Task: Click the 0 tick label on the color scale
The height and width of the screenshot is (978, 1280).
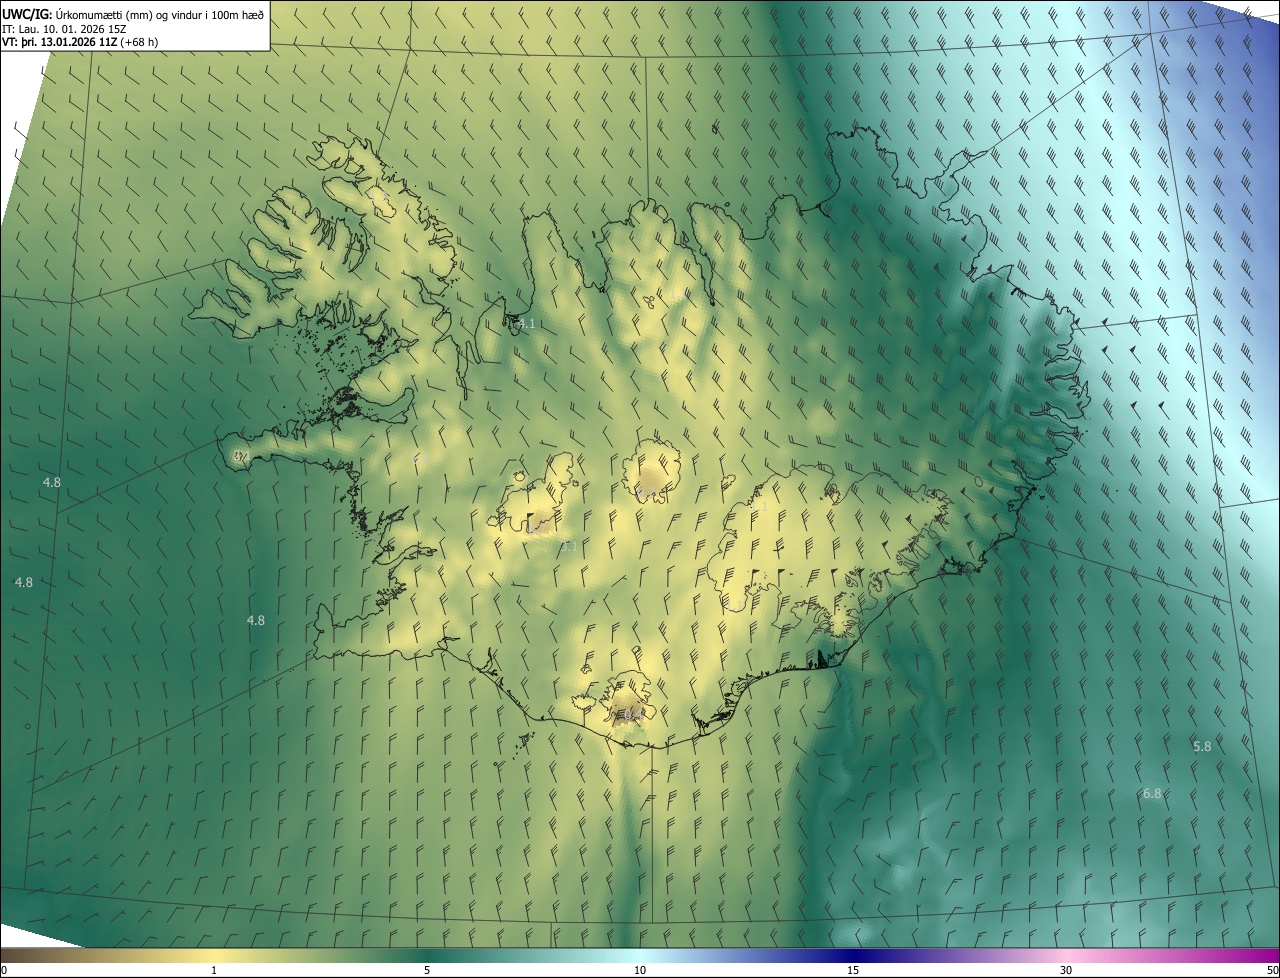Action: click(x=4, y=970)
